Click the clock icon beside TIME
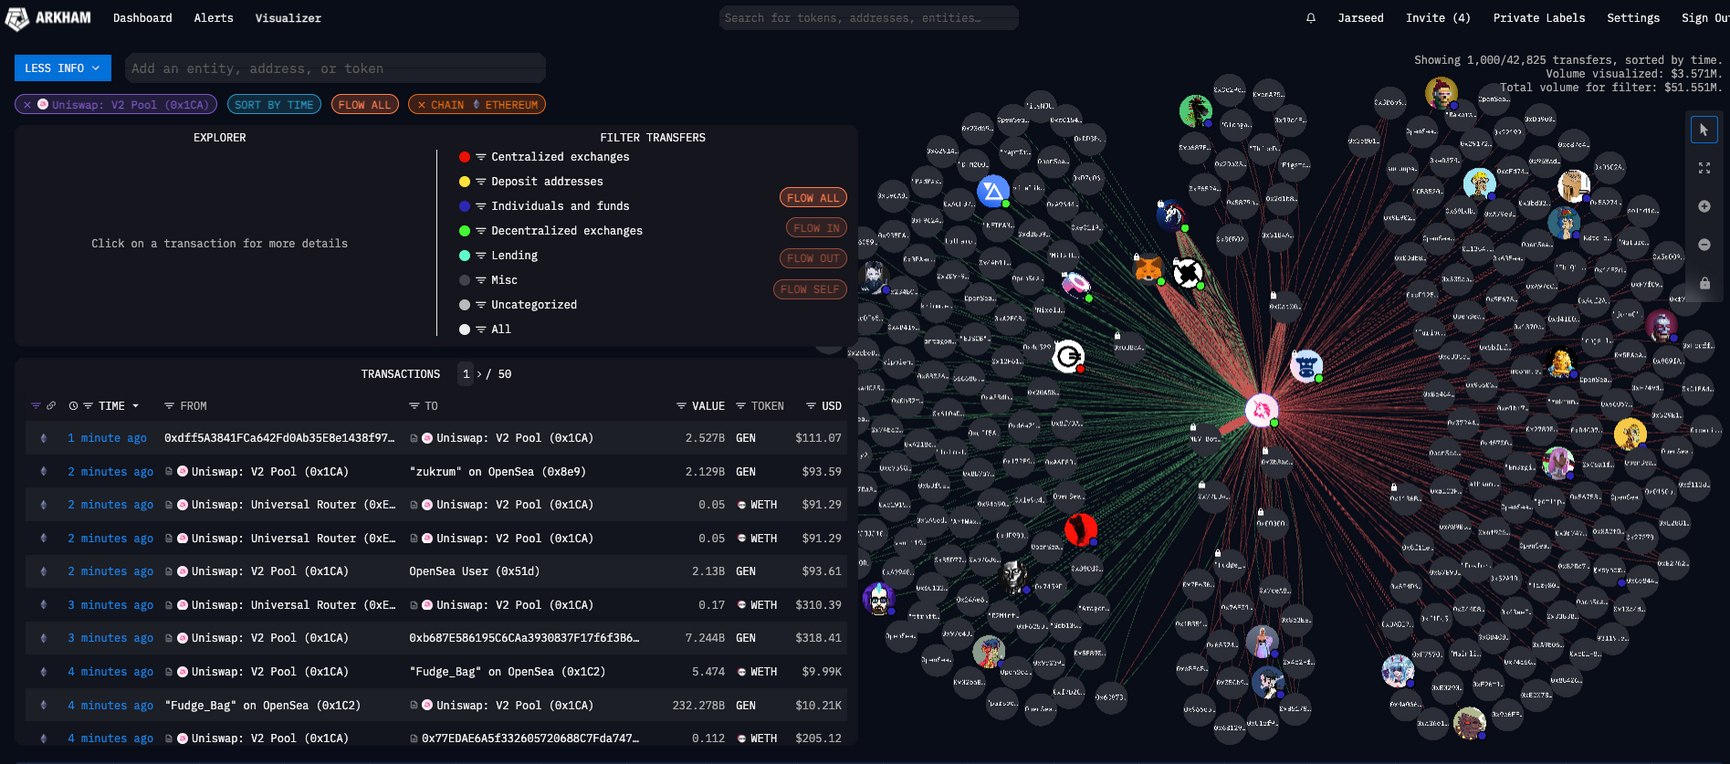The image size is (1730, 764). coord(73,406)
